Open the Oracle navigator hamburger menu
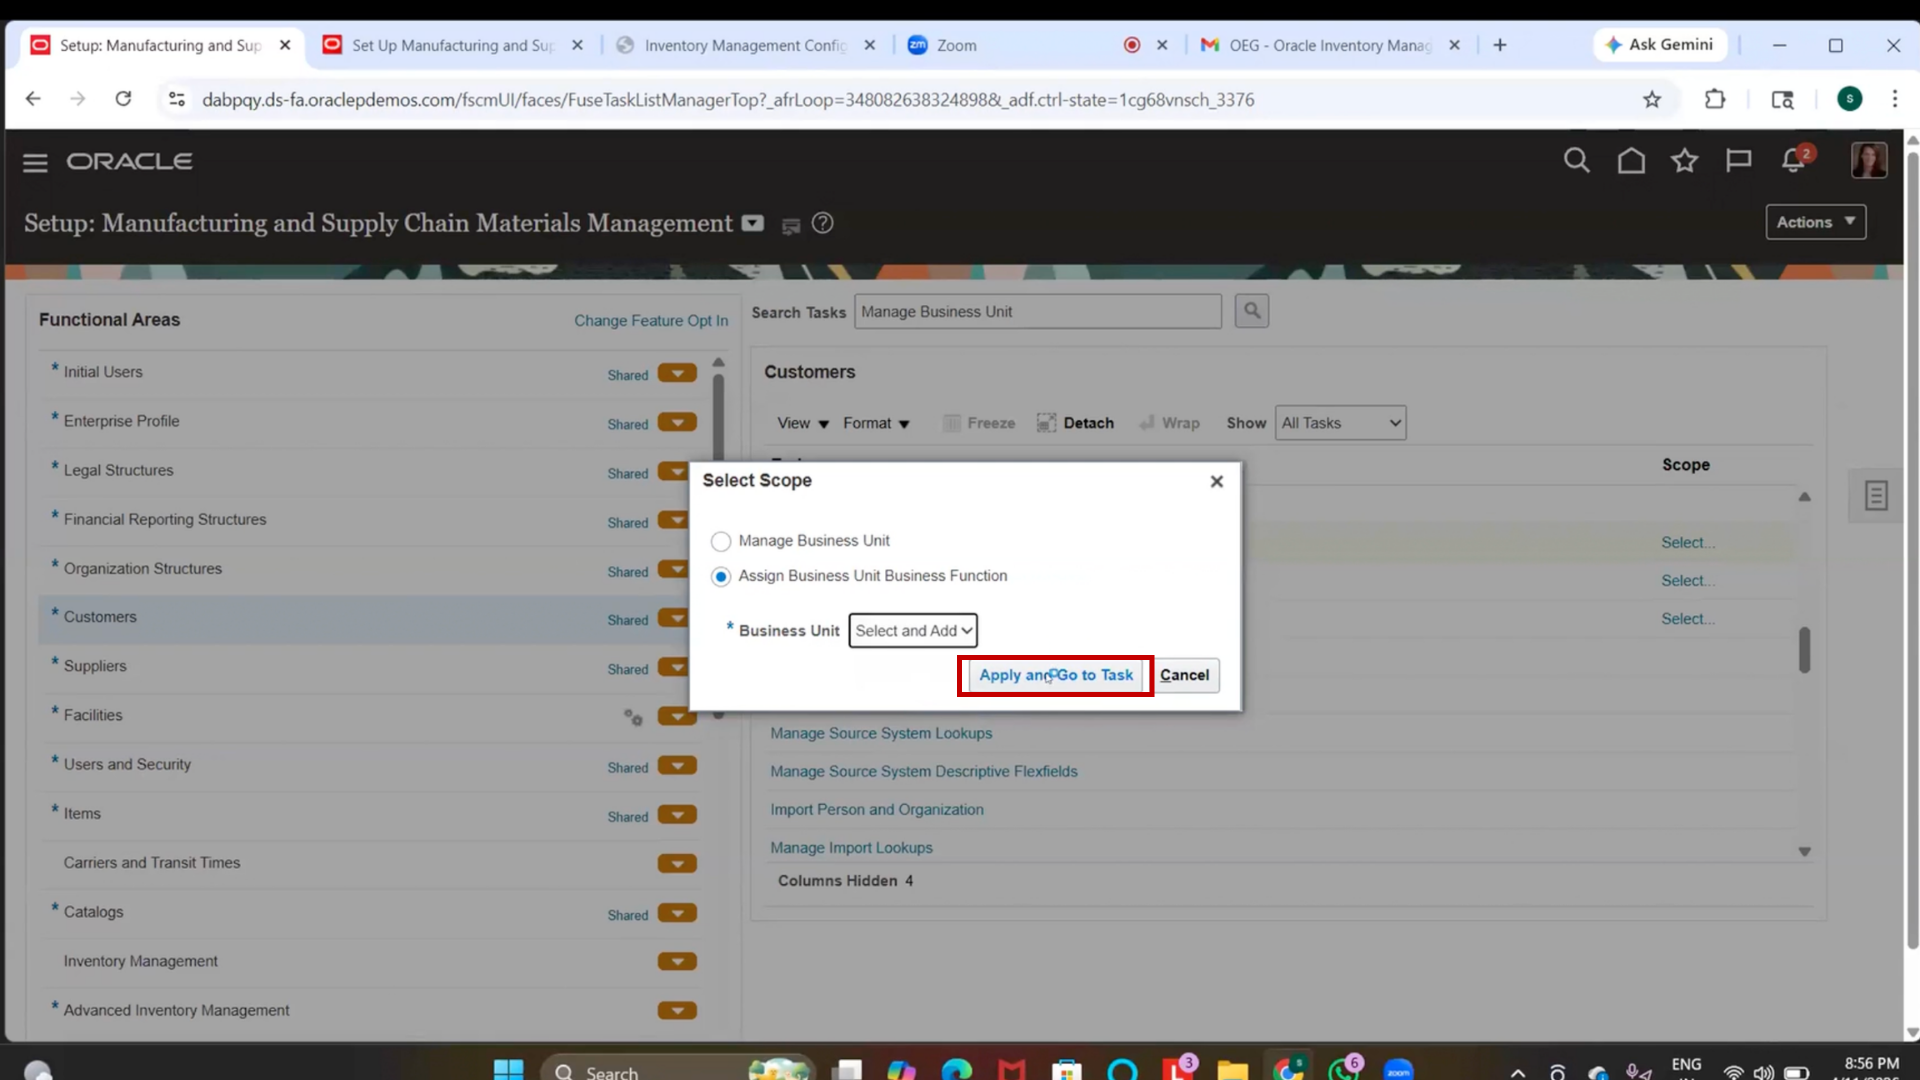 click(x=35, y=162)
